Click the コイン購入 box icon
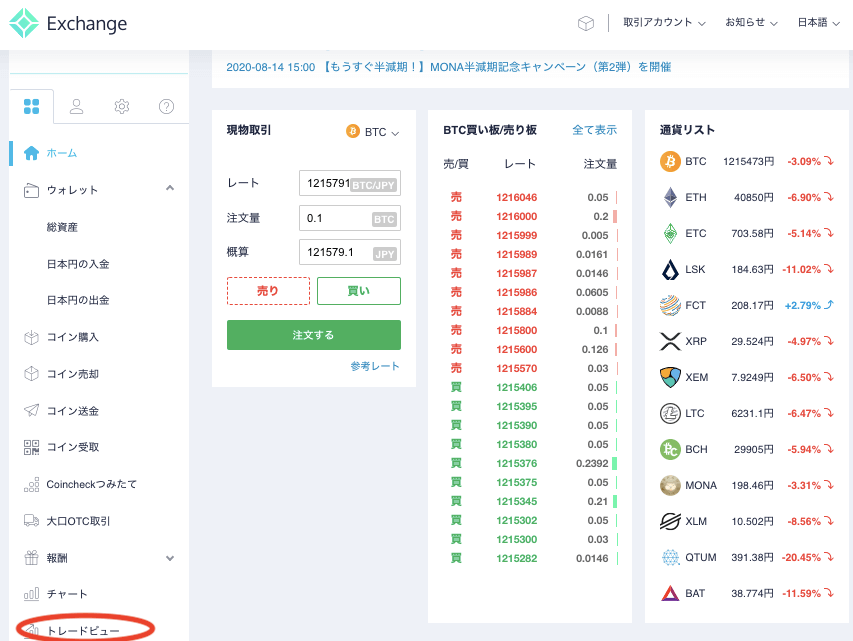The width and height of the screenshot is (853, 641). 32,337
